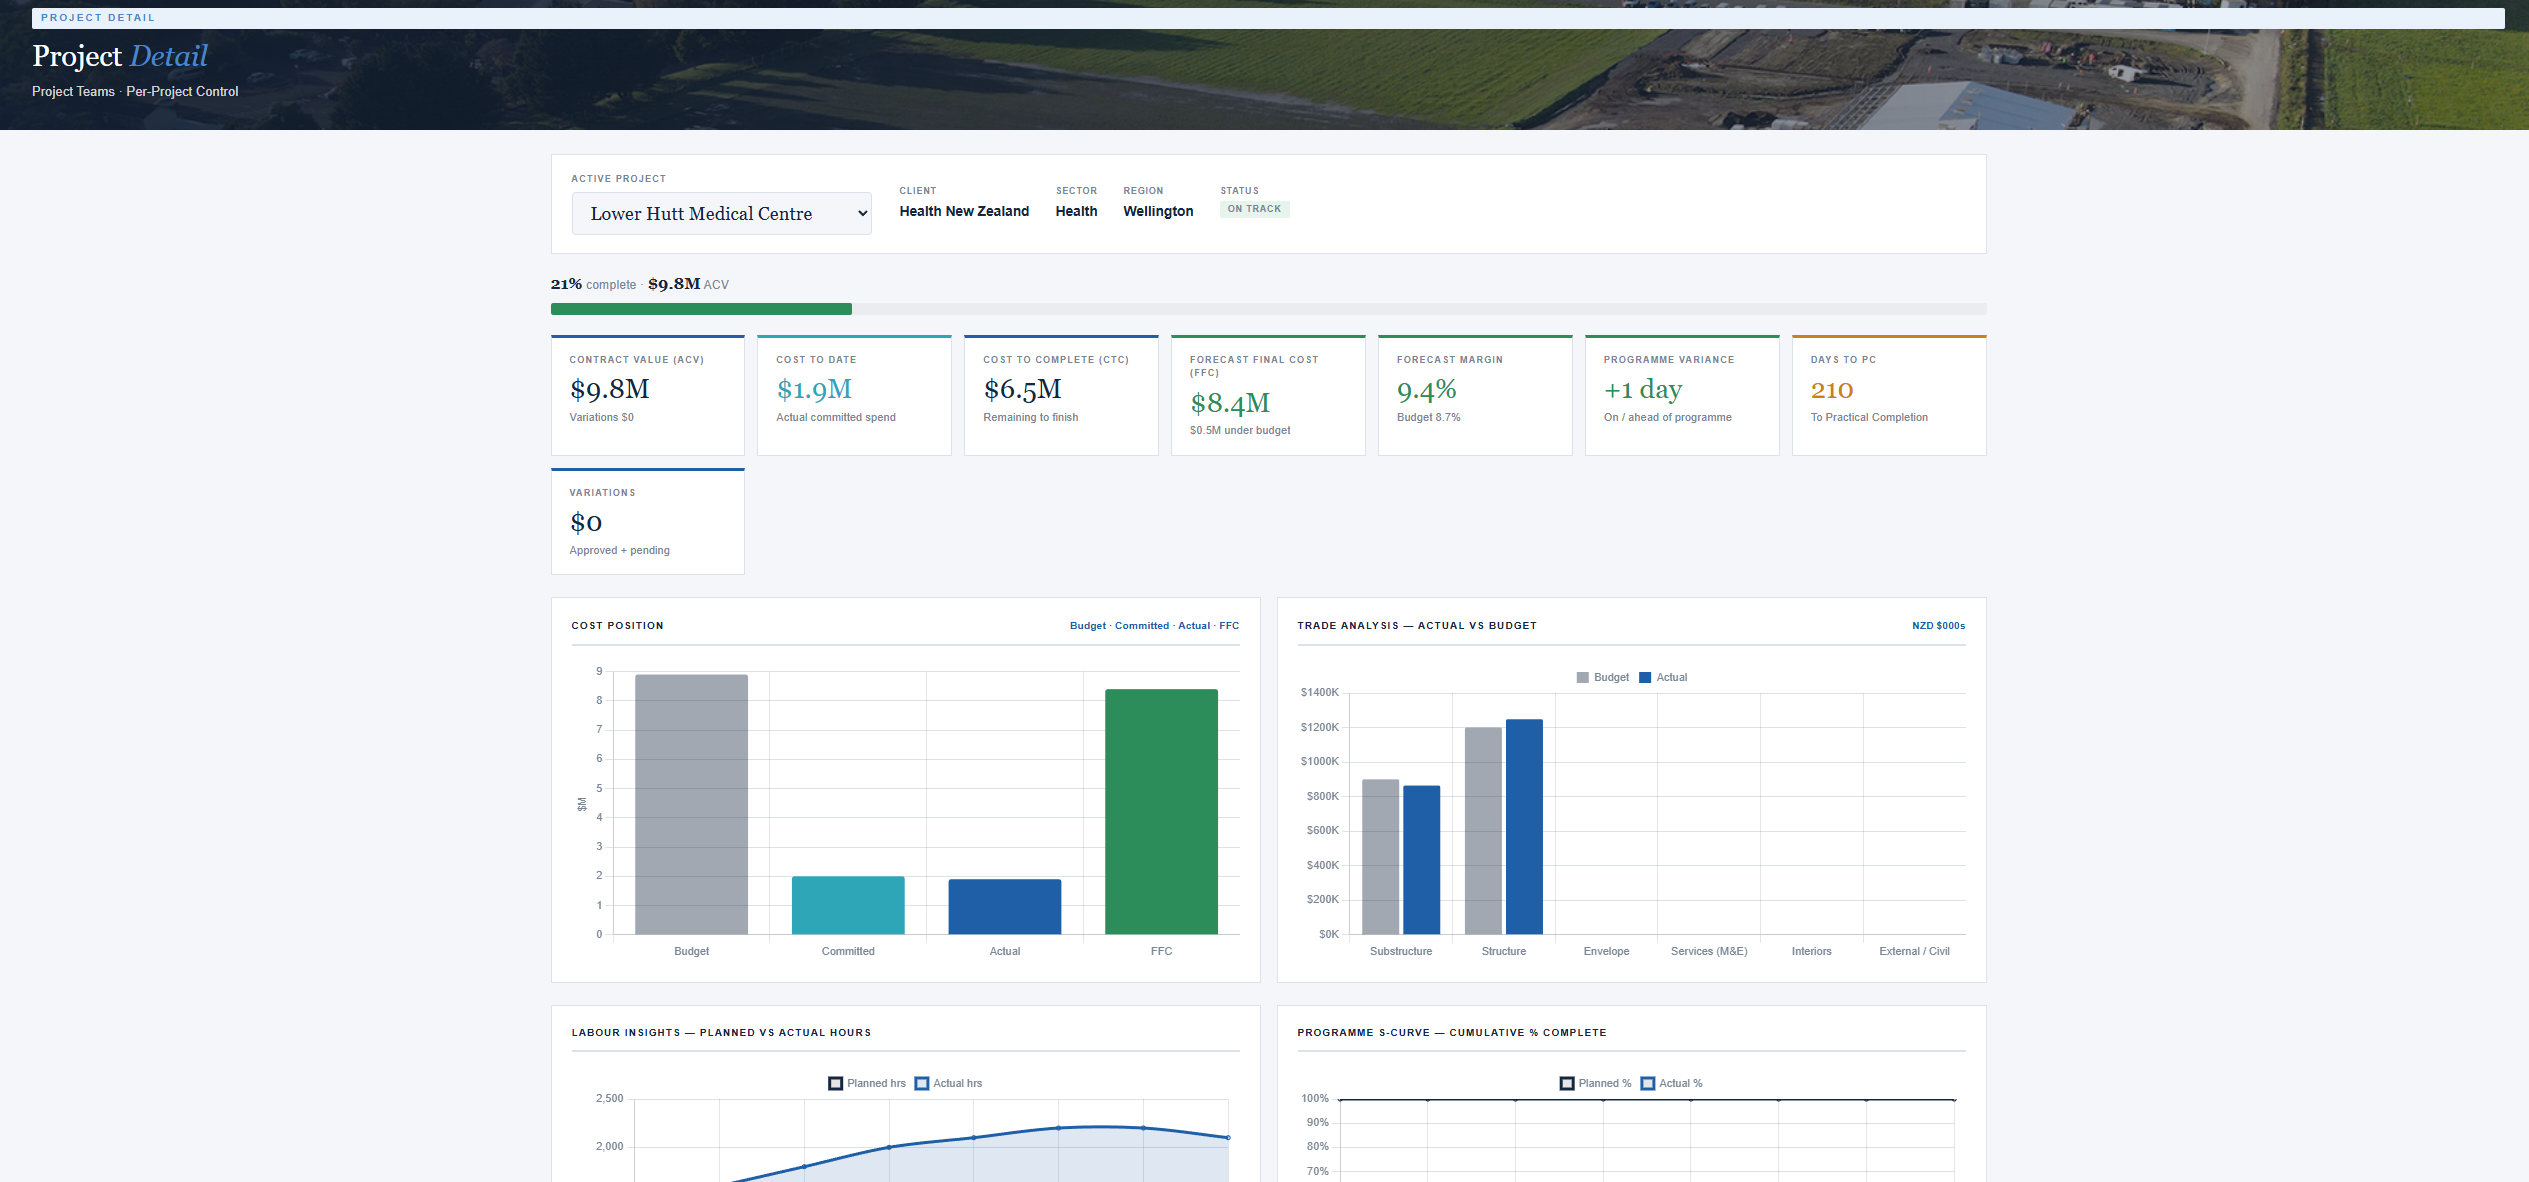This screenshot has width=2529, height=1182.
Task: Click the PROJECT DETAIL header band
Action: (x=1268, y=18)
